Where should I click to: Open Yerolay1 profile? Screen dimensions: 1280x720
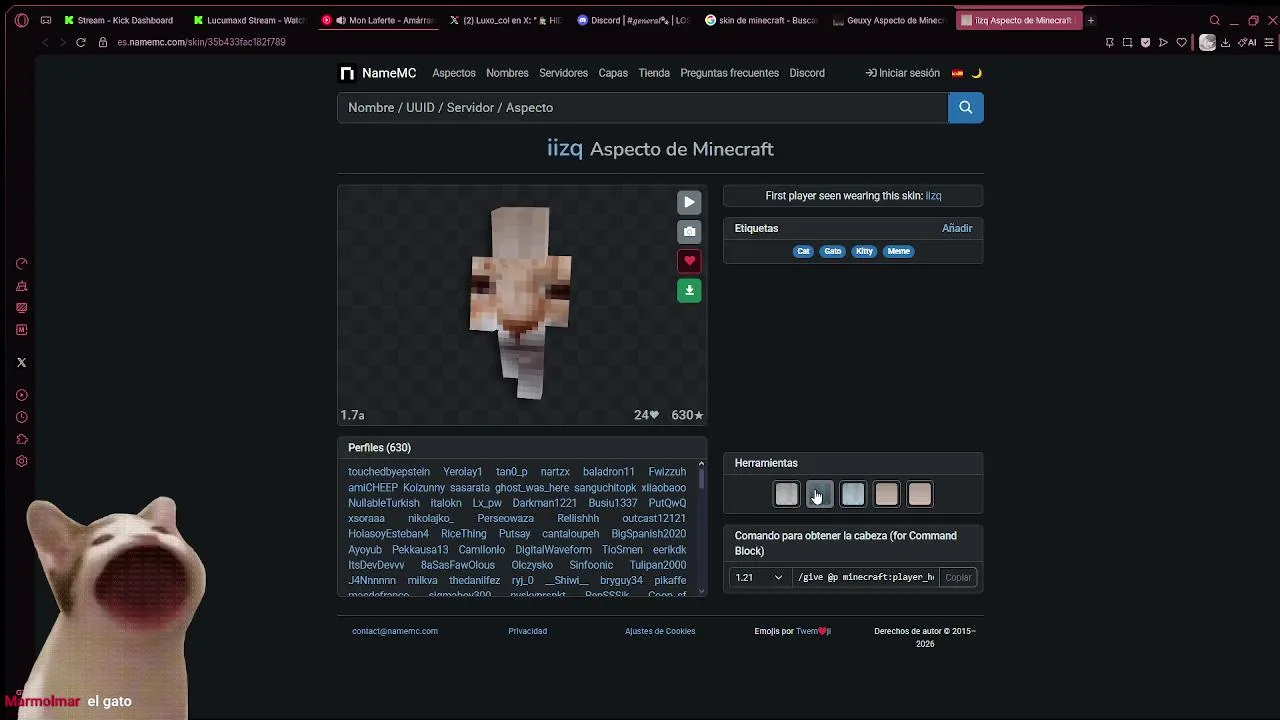pyautogui.click(x=463, y=472)
